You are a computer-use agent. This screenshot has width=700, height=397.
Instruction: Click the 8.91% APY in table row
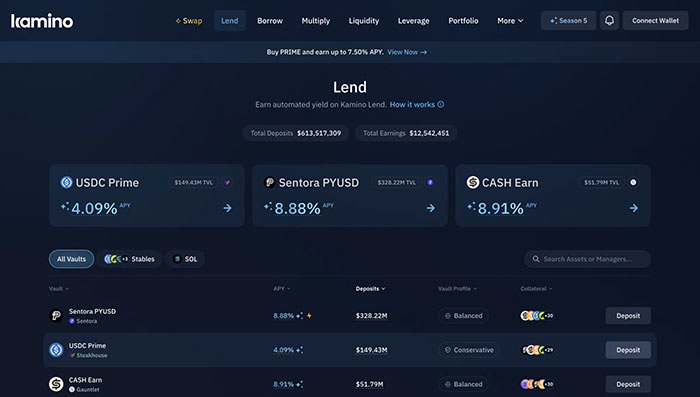click(x=283, y=384)
